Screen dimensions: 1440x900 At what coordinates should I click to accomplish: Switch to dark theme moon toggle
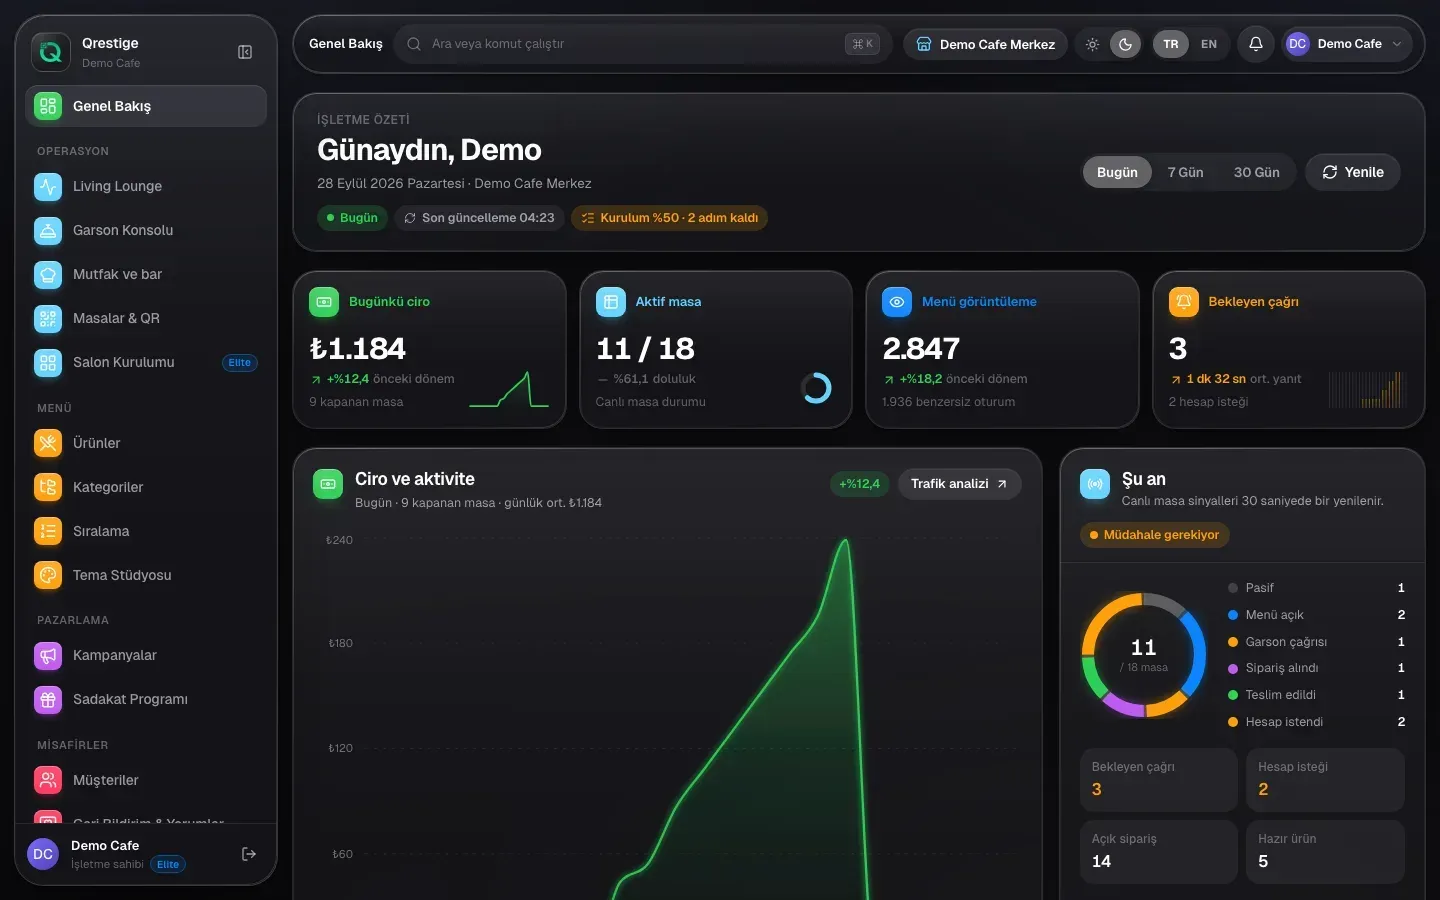point(1126,44)
